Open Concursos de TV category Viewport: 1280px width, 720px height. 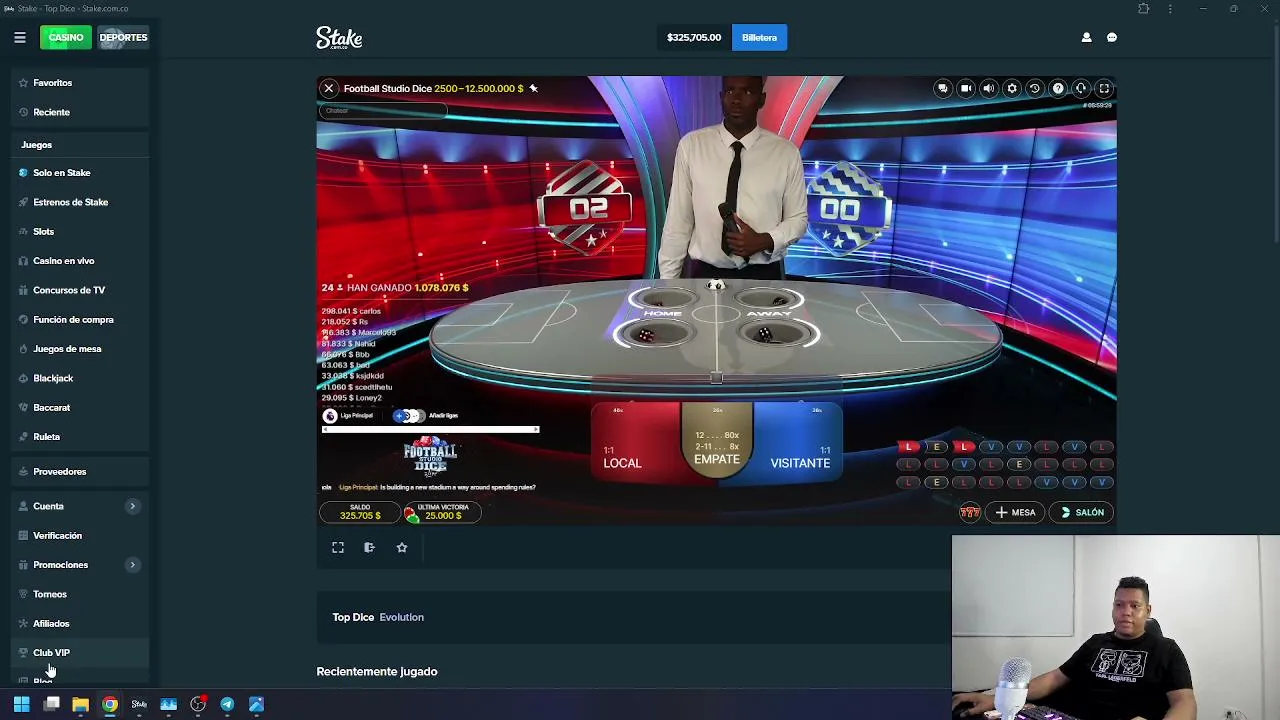click(81, 290)
